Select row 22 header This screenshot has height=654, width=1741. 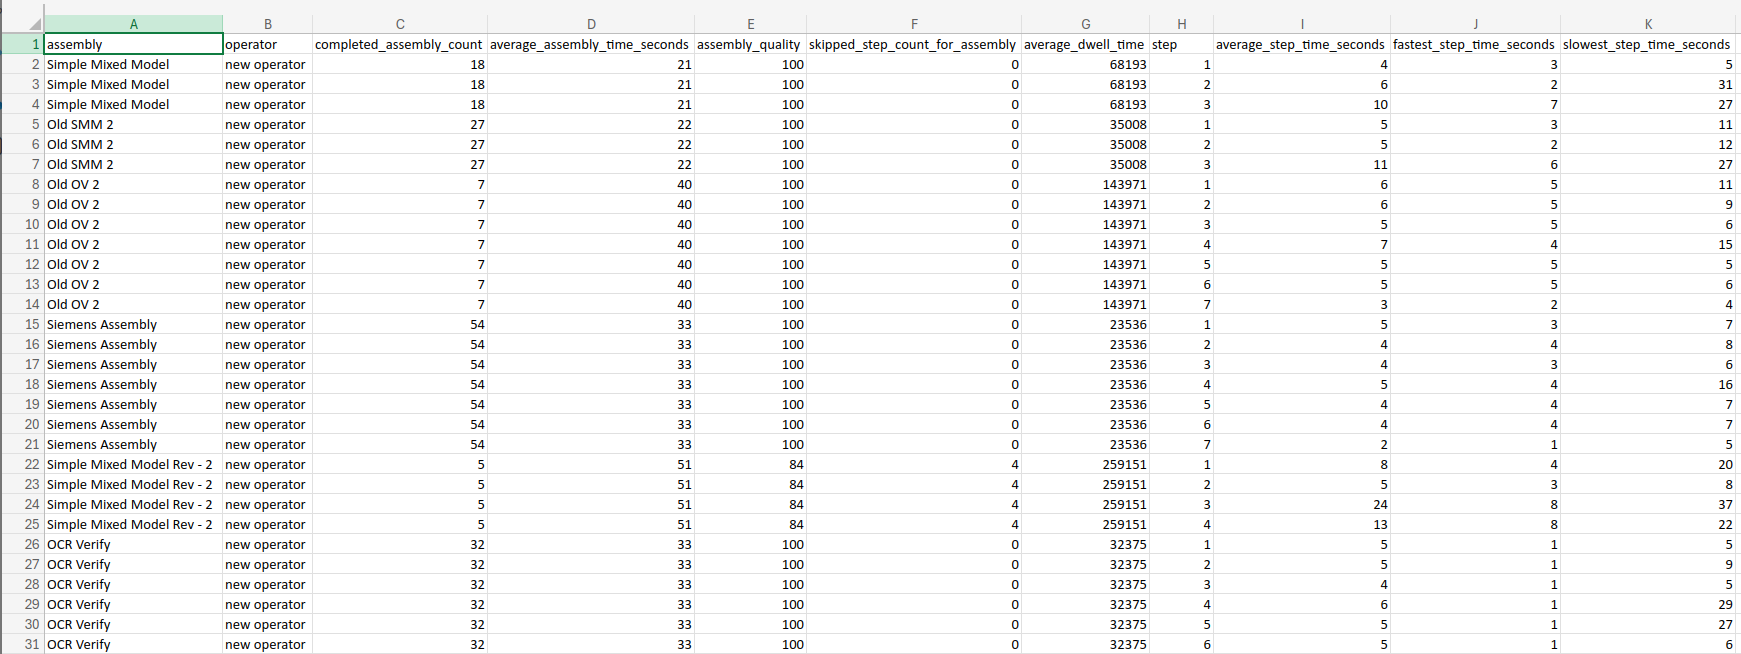click(x=22, y=464)
